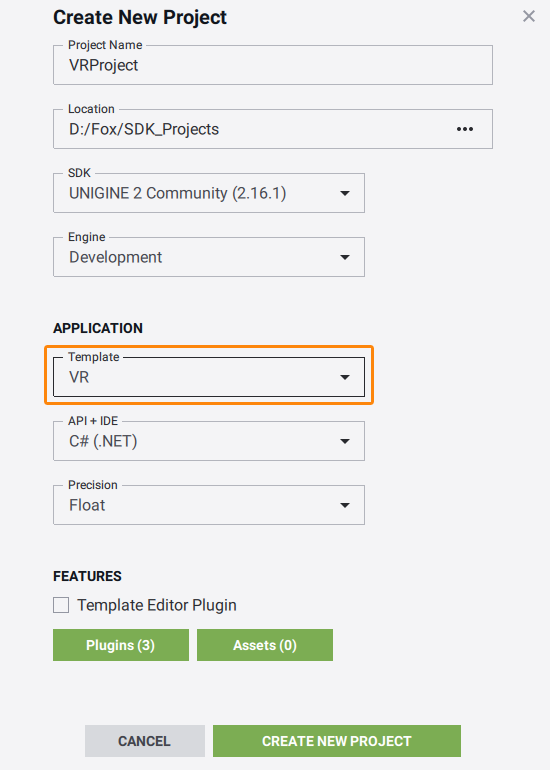This screenshot has height=770, width=550.
Task: Close the Create New Project dialog
Action: 529,16
